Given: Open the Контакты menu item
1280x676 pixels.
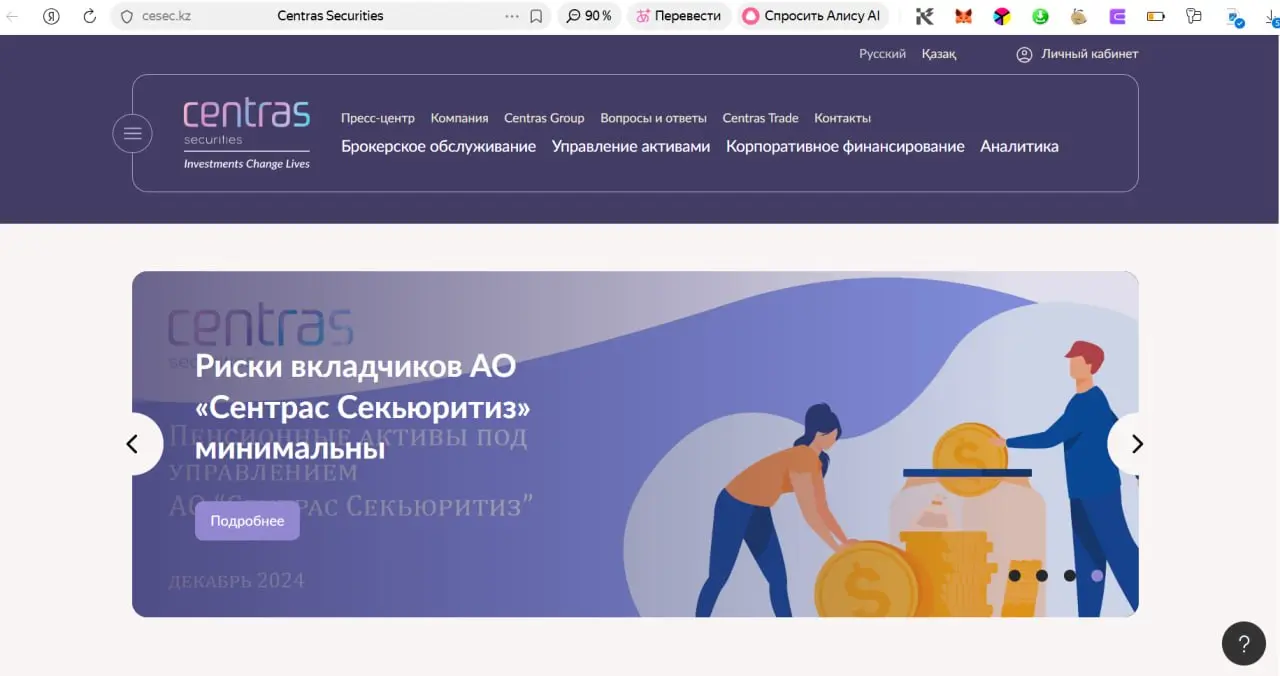Looking at the screenshot, I should pyautogui.click(x=842, y=118).
